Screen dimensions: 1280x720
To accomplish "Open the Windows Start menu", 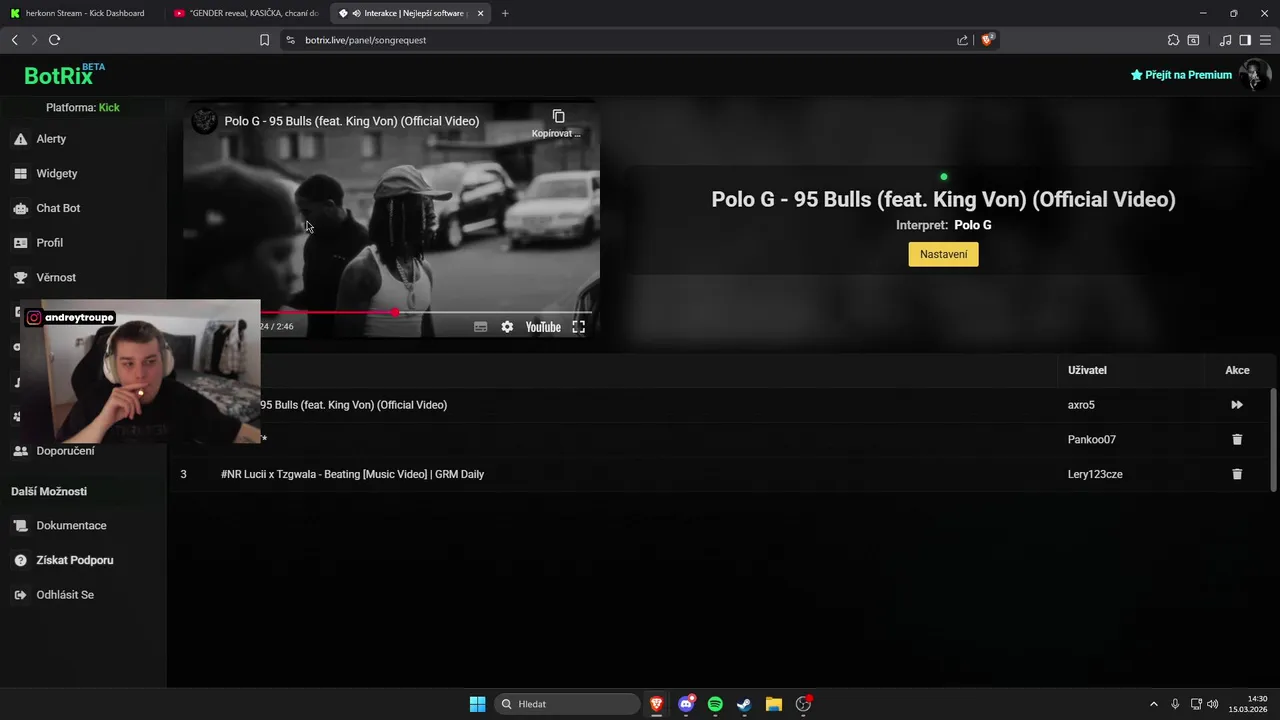I will 477,704.
